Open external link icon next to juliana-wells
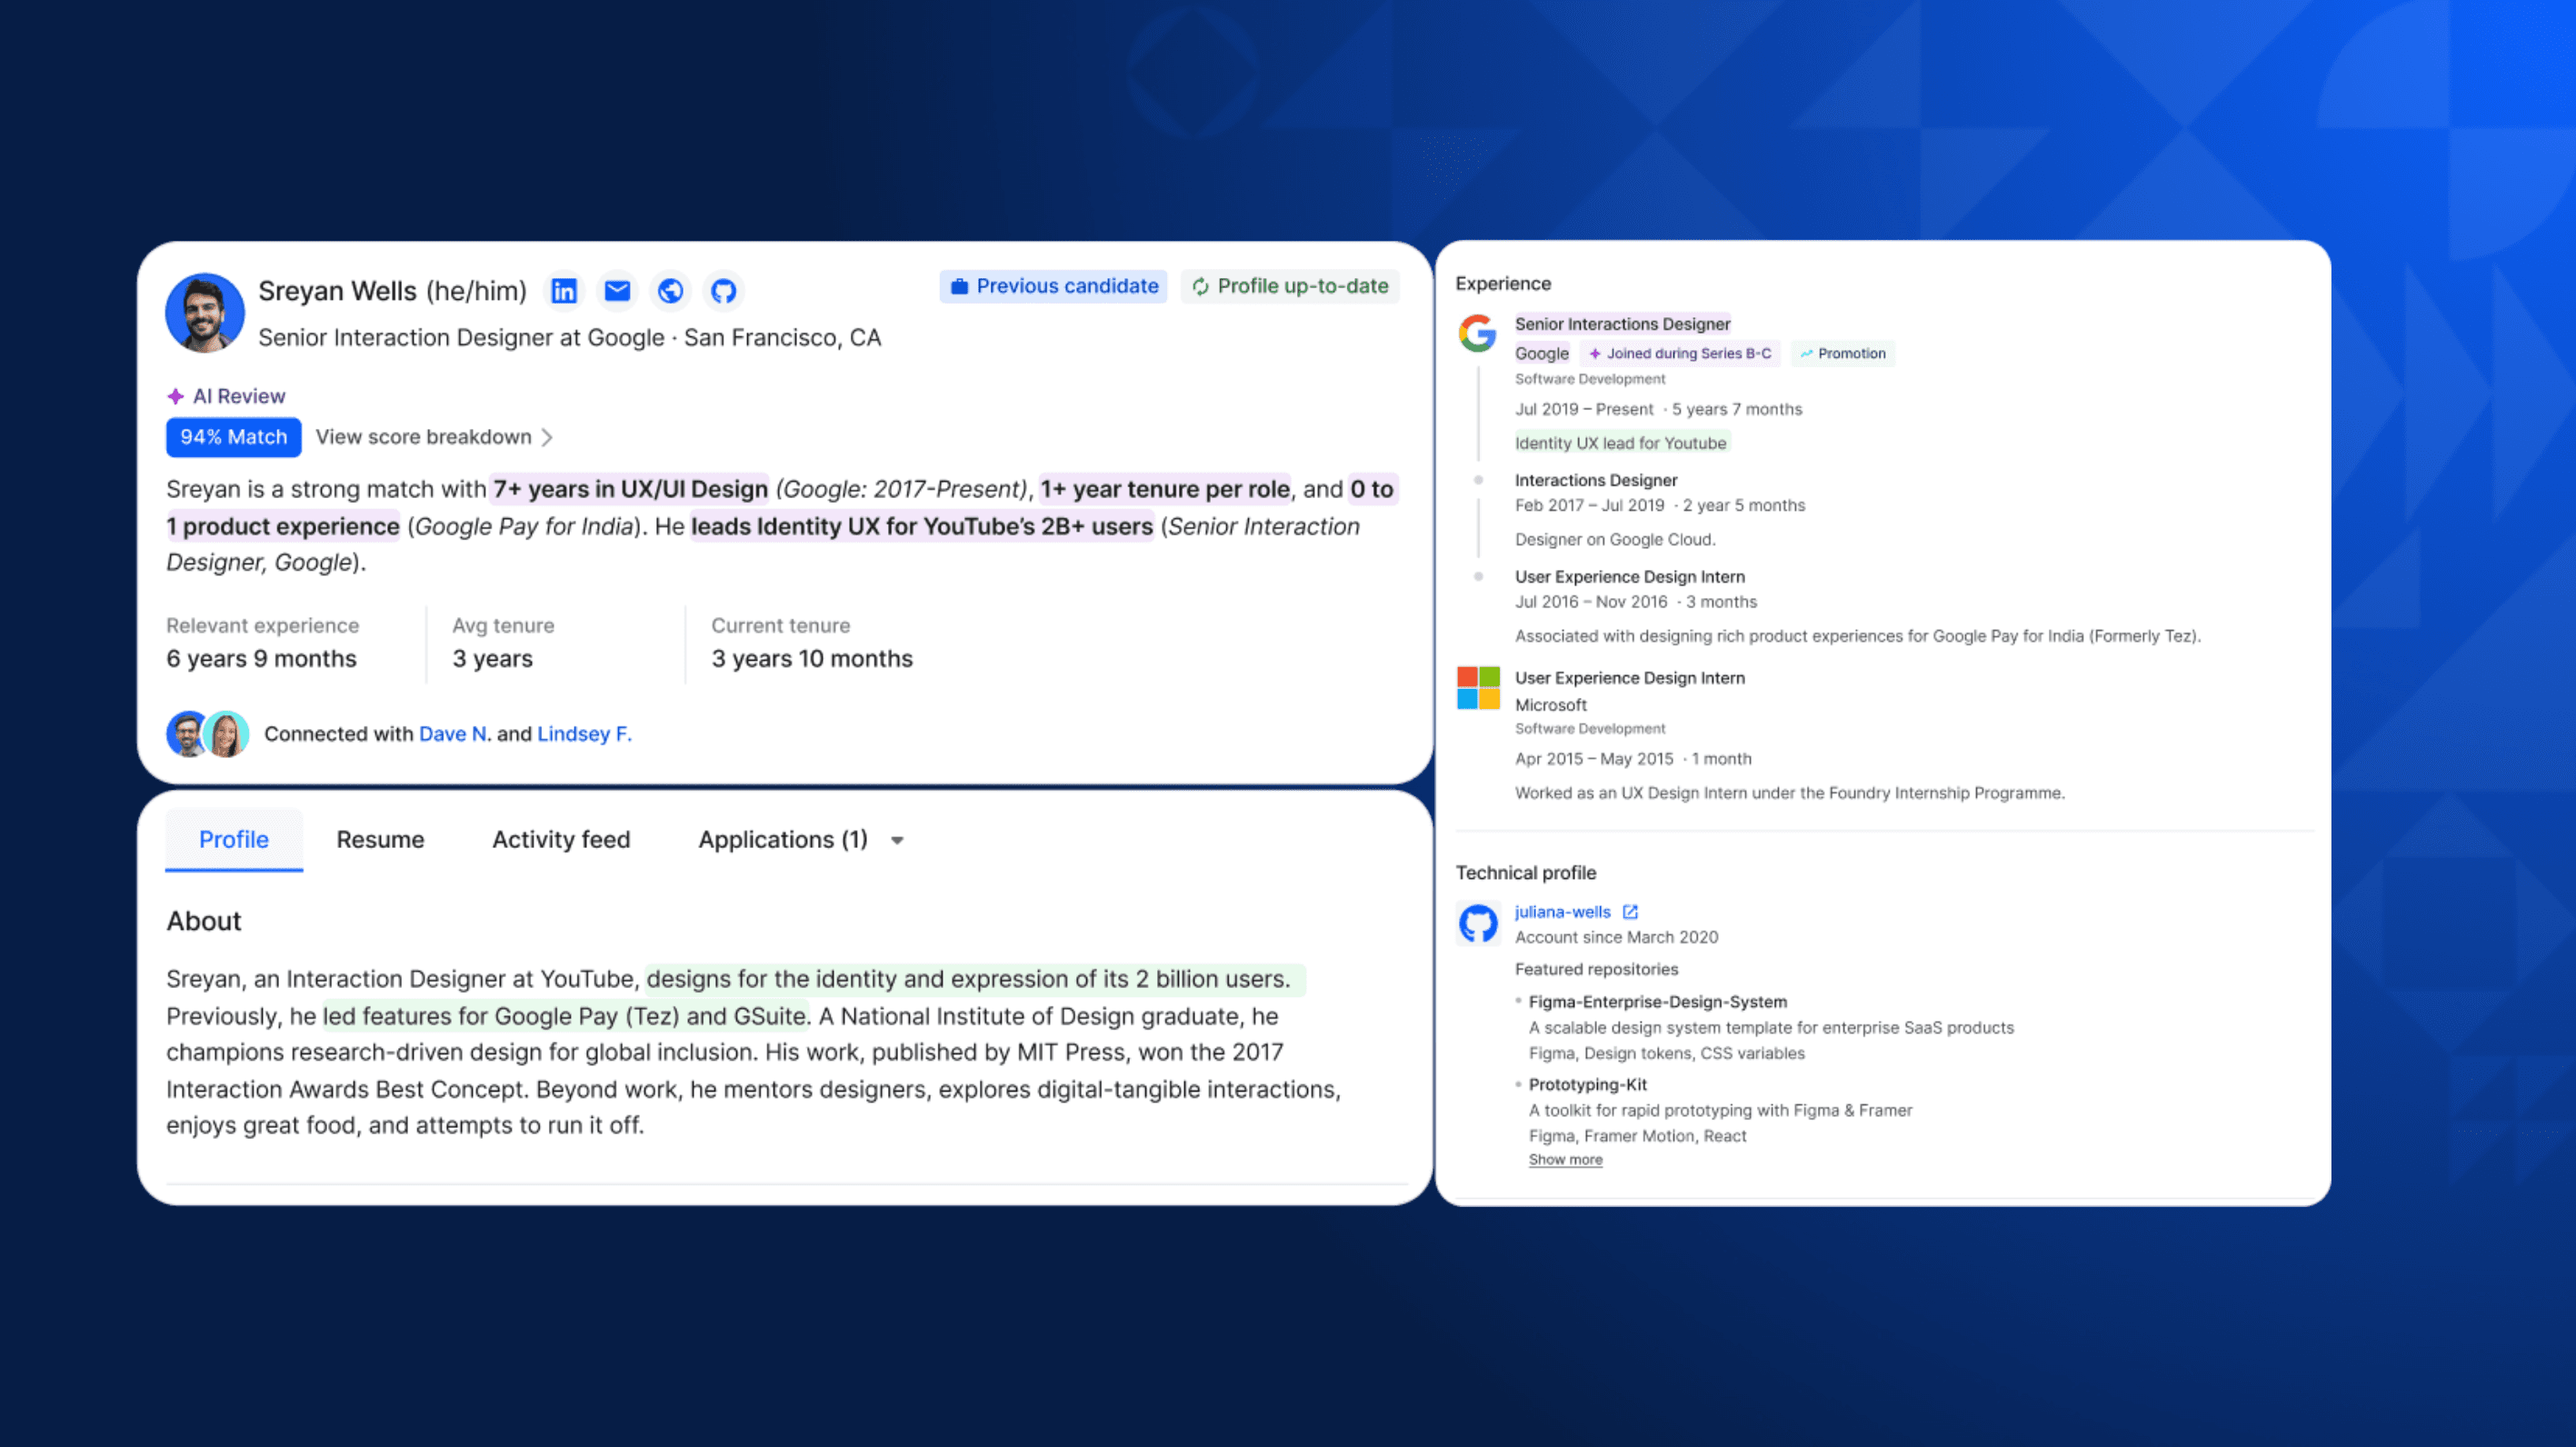 [1630, 912]
